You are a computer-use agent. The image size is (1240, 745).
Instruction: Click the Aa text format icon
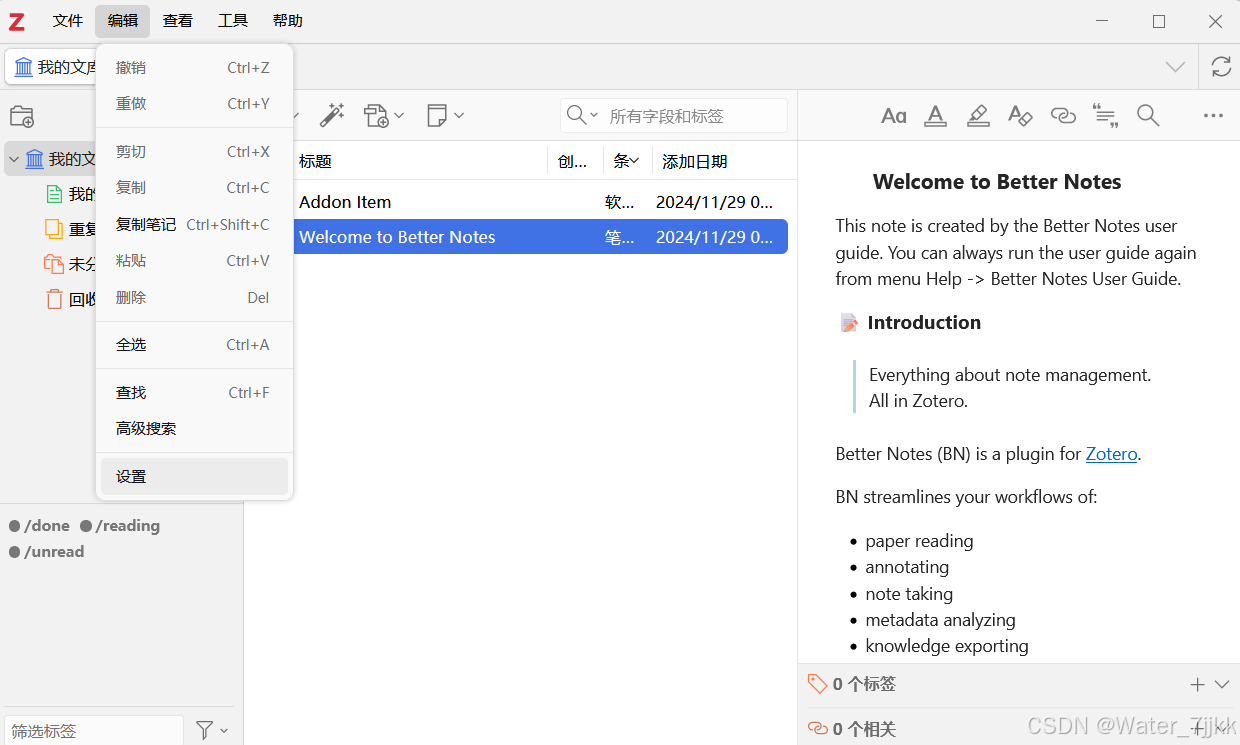tap(893, 116)
